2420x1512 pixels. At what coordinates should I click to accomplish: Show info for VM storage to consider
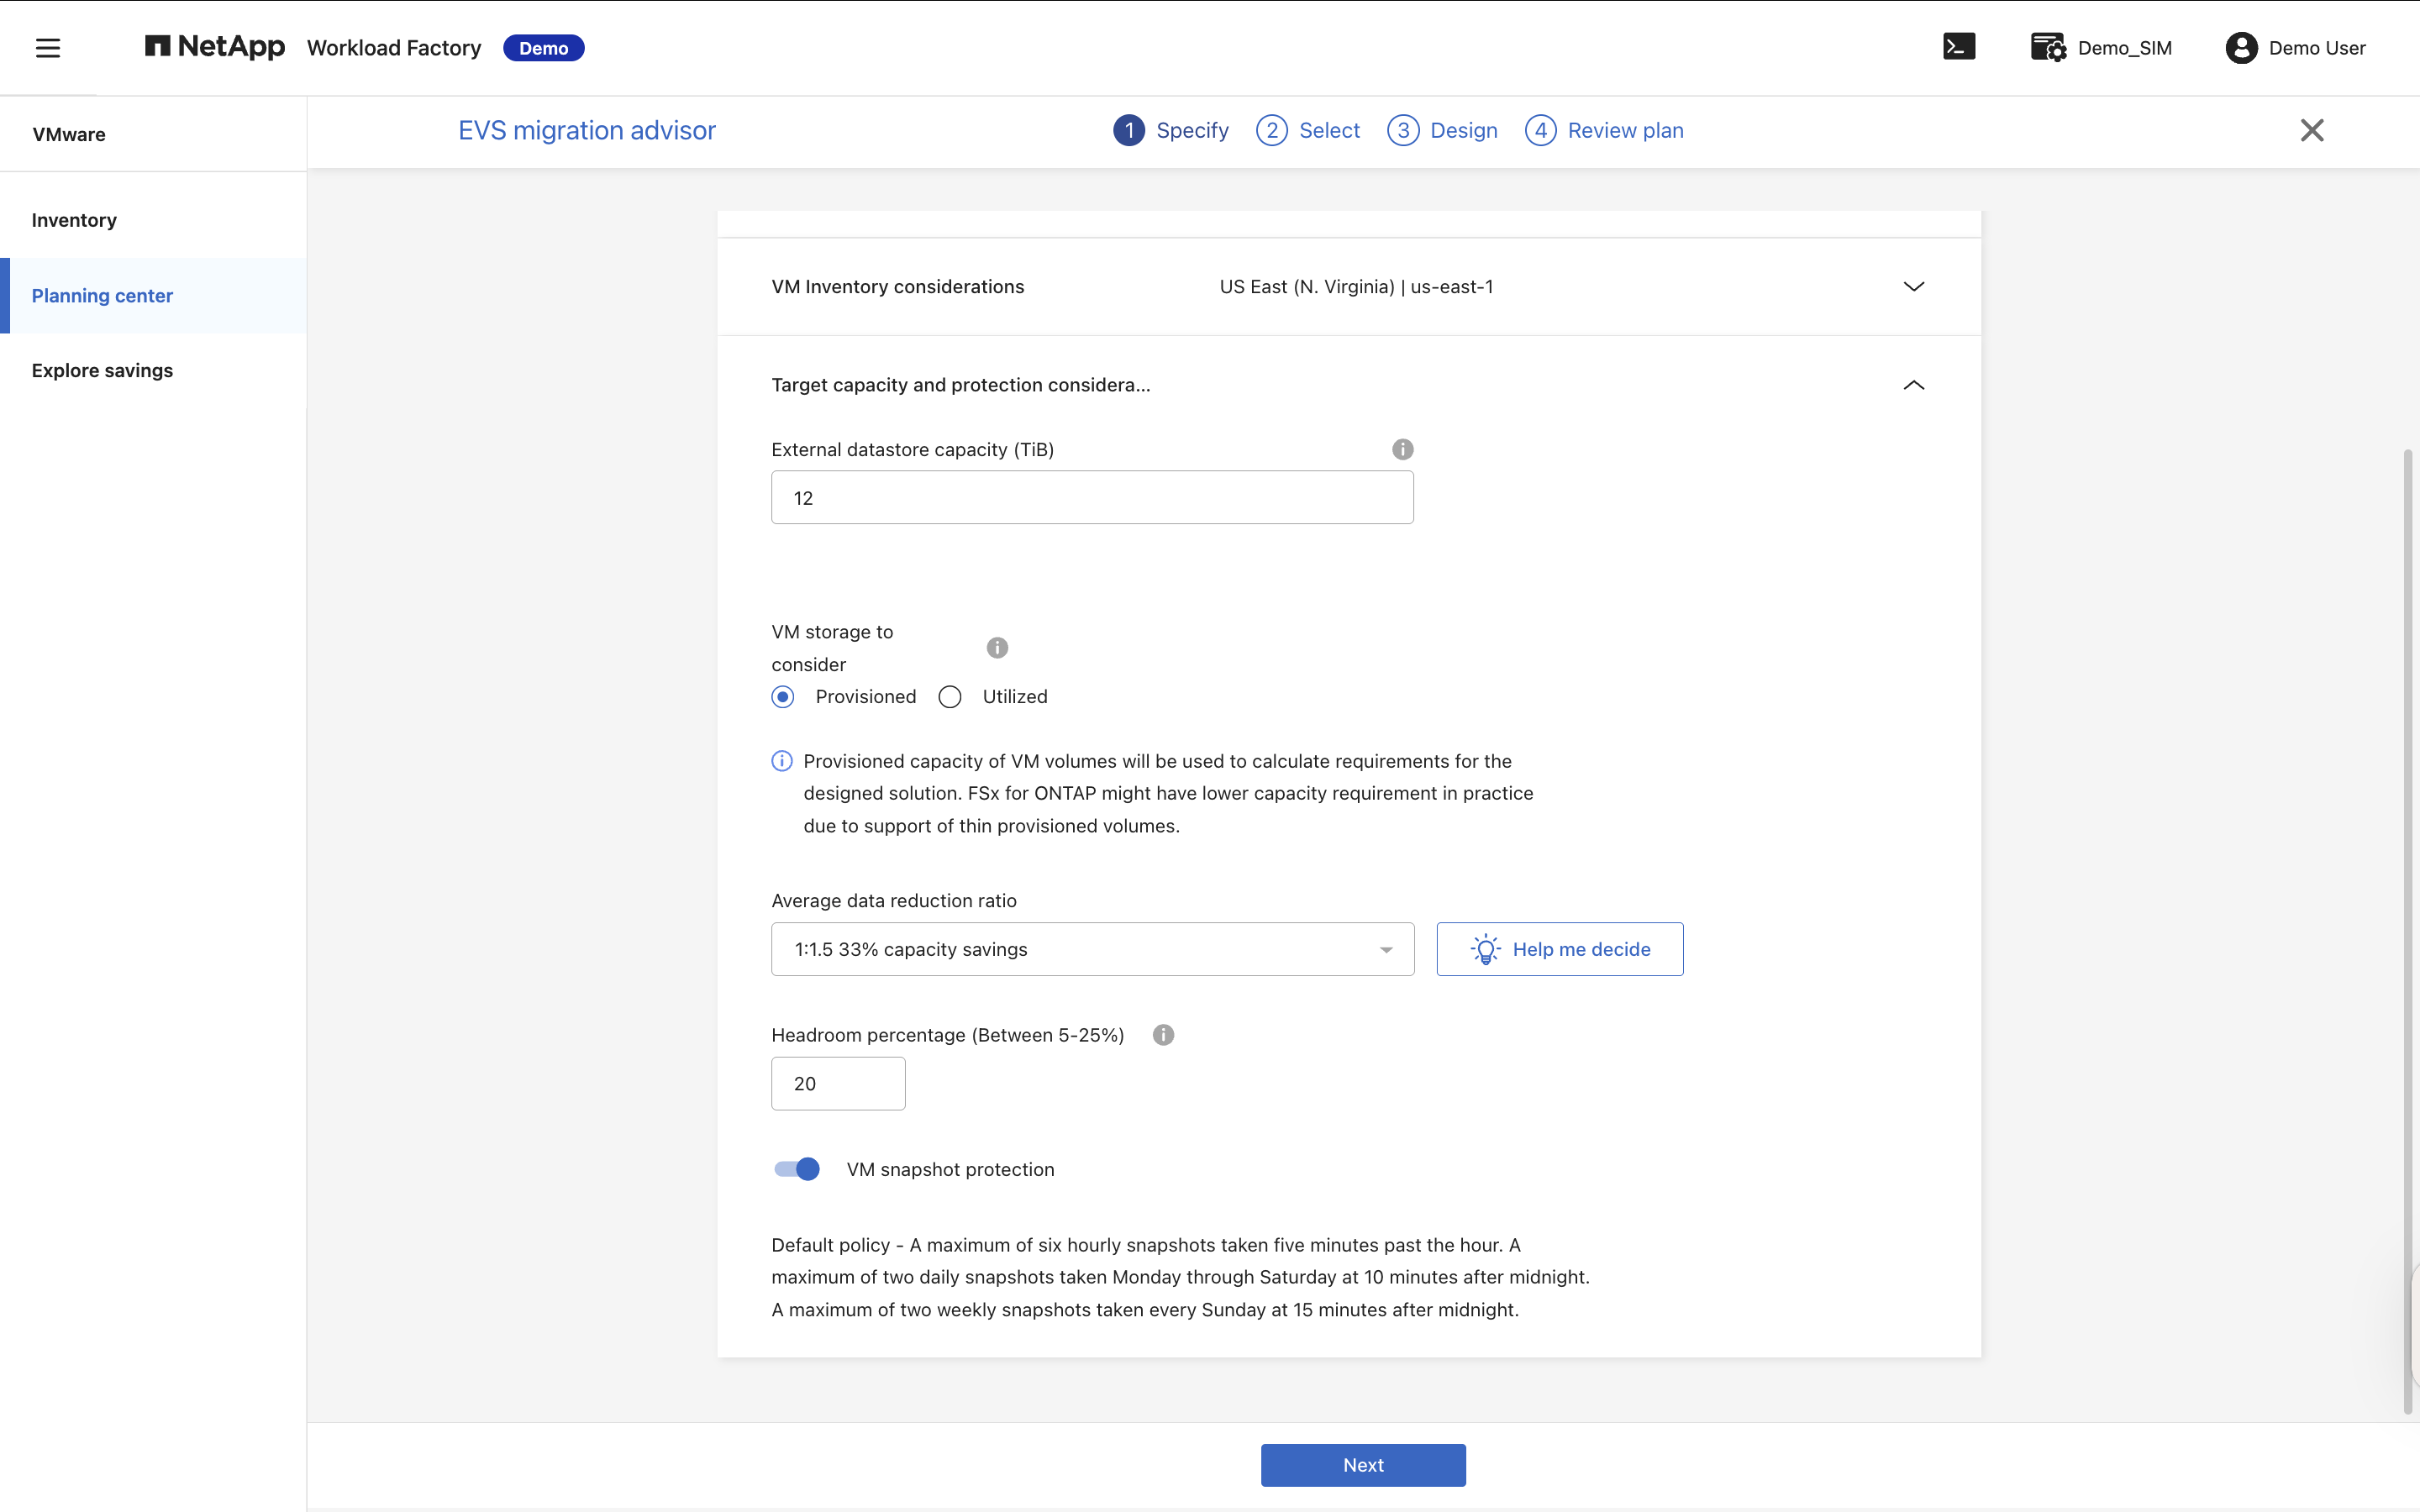(x=997, y=648)
